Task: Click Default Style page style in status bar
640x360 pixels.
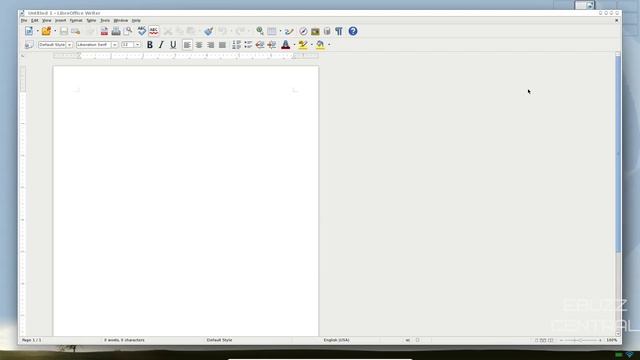Action: click(x=219, y=340)
